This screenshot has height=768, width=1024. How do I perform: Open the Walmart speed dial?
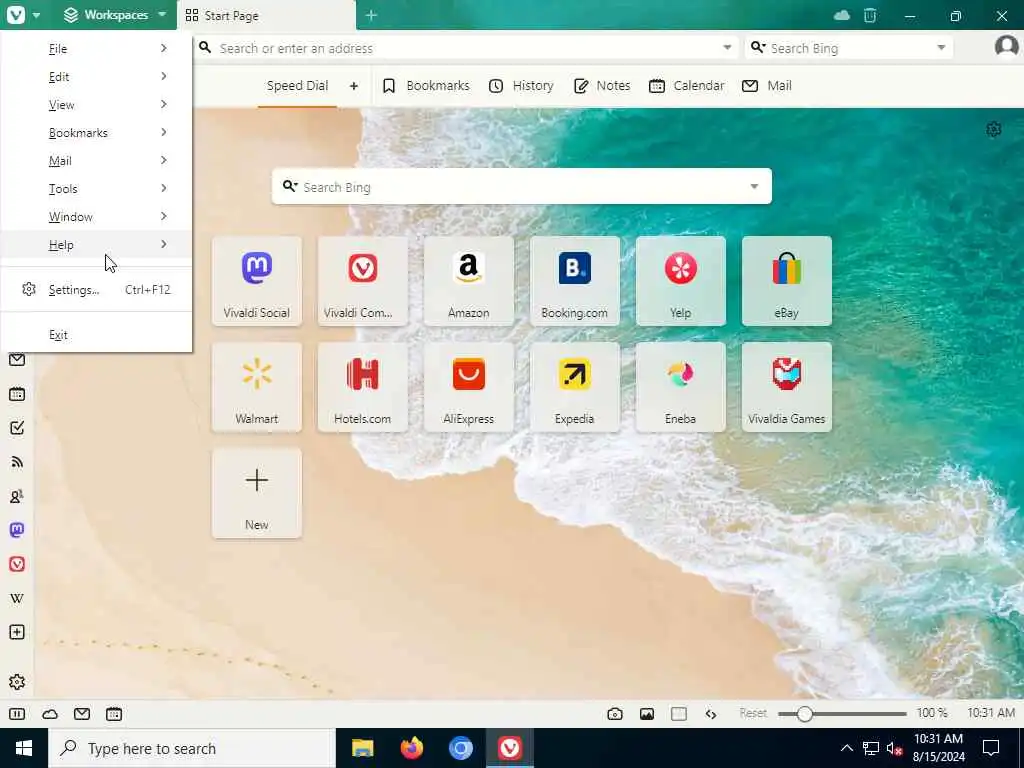click(257, 387)
